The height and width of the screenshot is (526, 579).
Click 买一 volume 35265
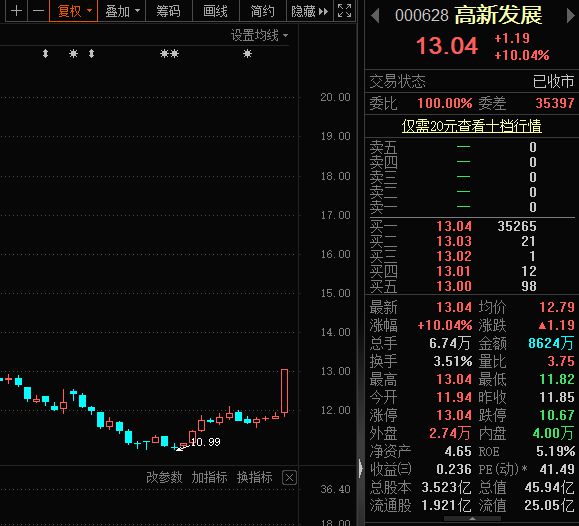517,226
